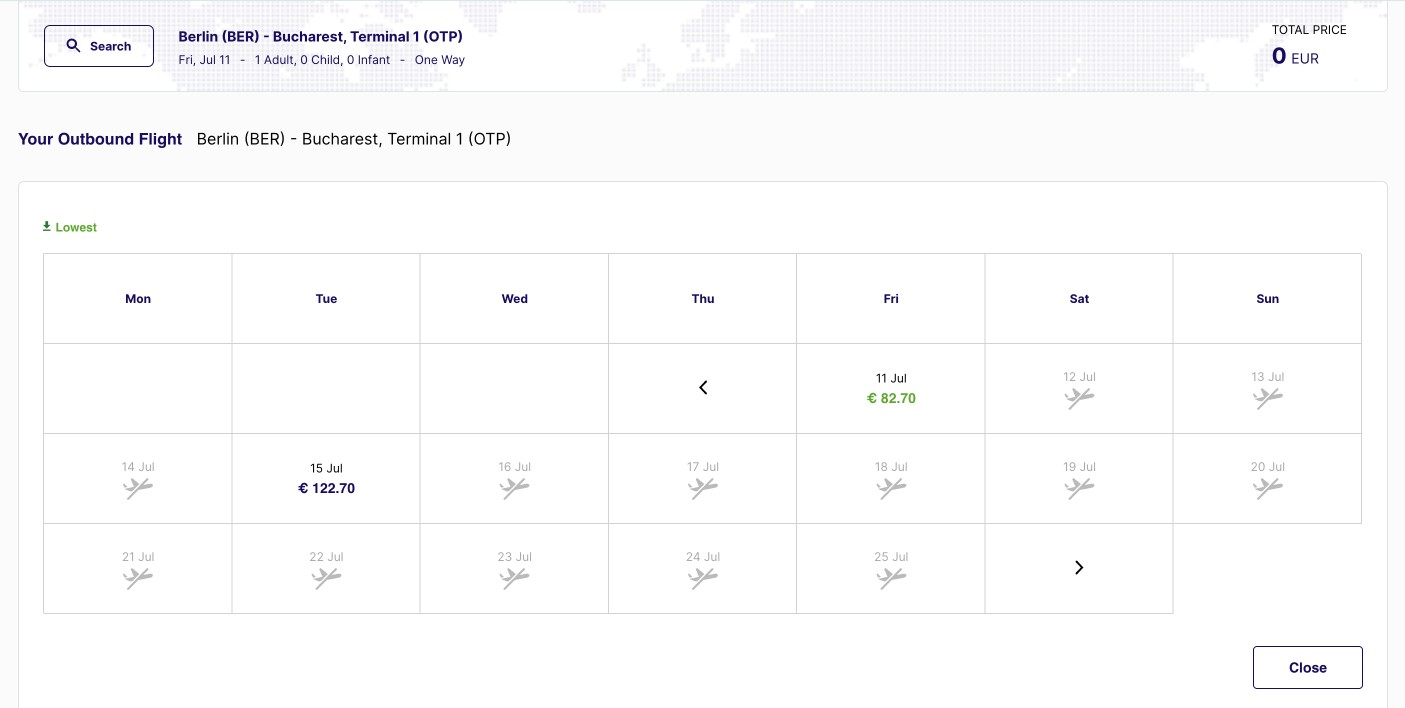
Task: Click the no-flight plane icon for 24 Jul
Action: point(703,579)
